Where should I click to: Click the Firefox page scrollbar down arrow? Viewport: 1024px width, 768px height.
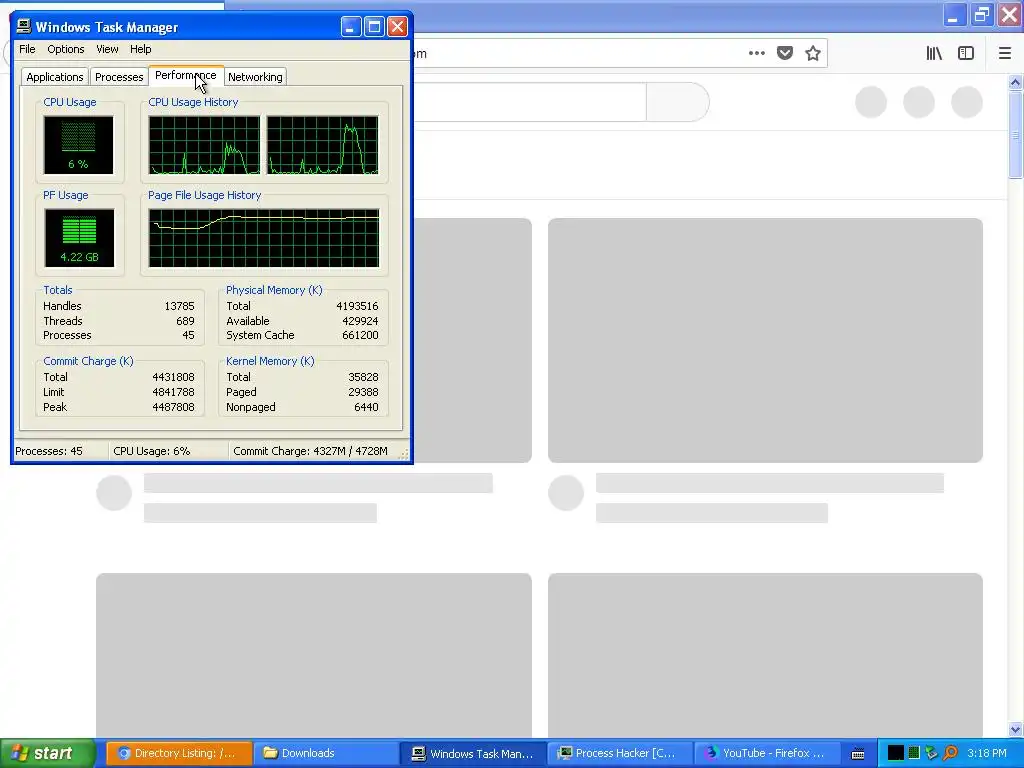(1015, 729)
